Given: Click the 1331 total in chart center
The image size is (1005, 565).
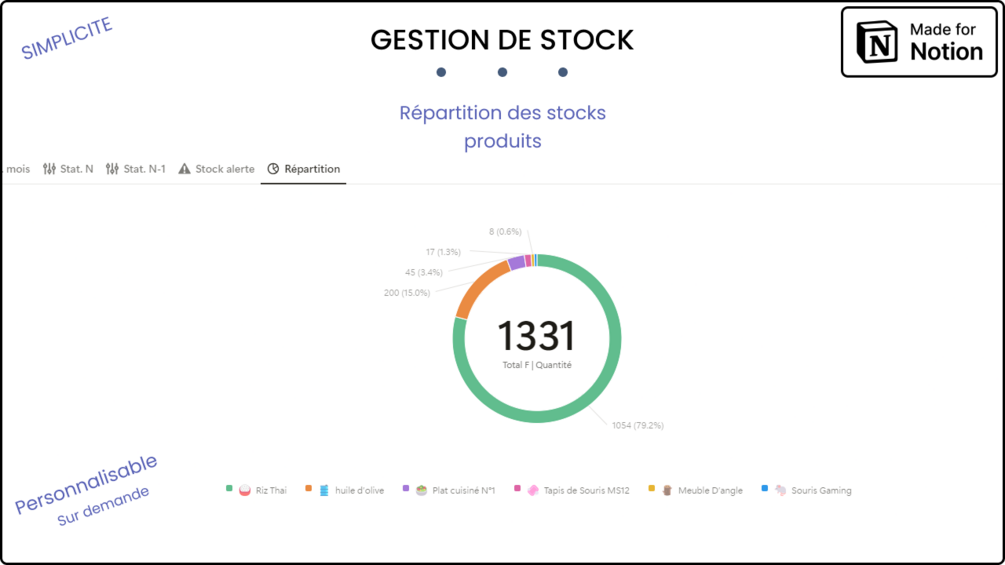Looking at the screenshot, I should pos(536,336).
